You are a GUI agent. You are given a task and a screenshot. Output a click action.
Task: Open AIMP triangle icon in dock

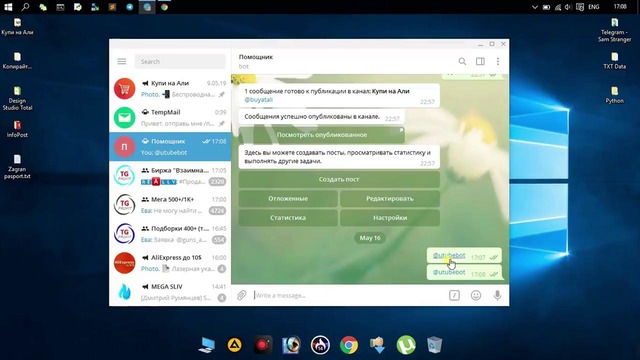[234, 345]
